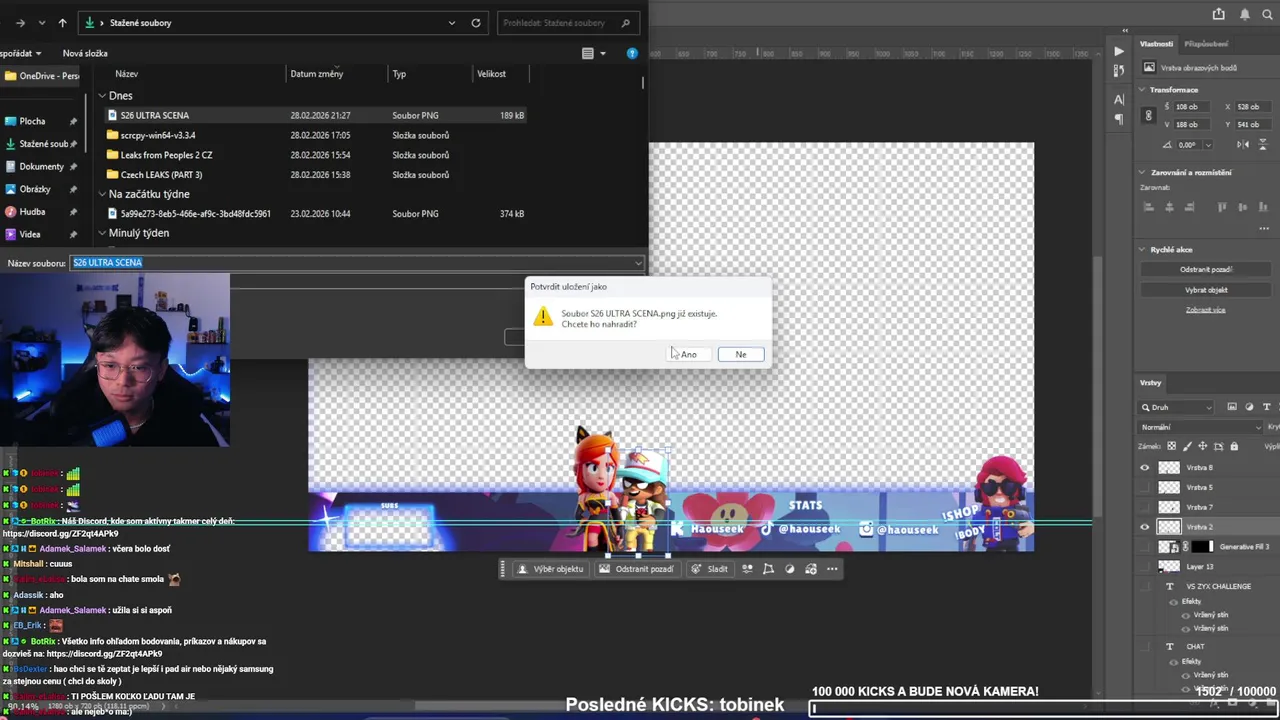This screenshot has width=1280, height=720.
Task: Show layer Generative Fill 3
Action: tap(1145, 547)
